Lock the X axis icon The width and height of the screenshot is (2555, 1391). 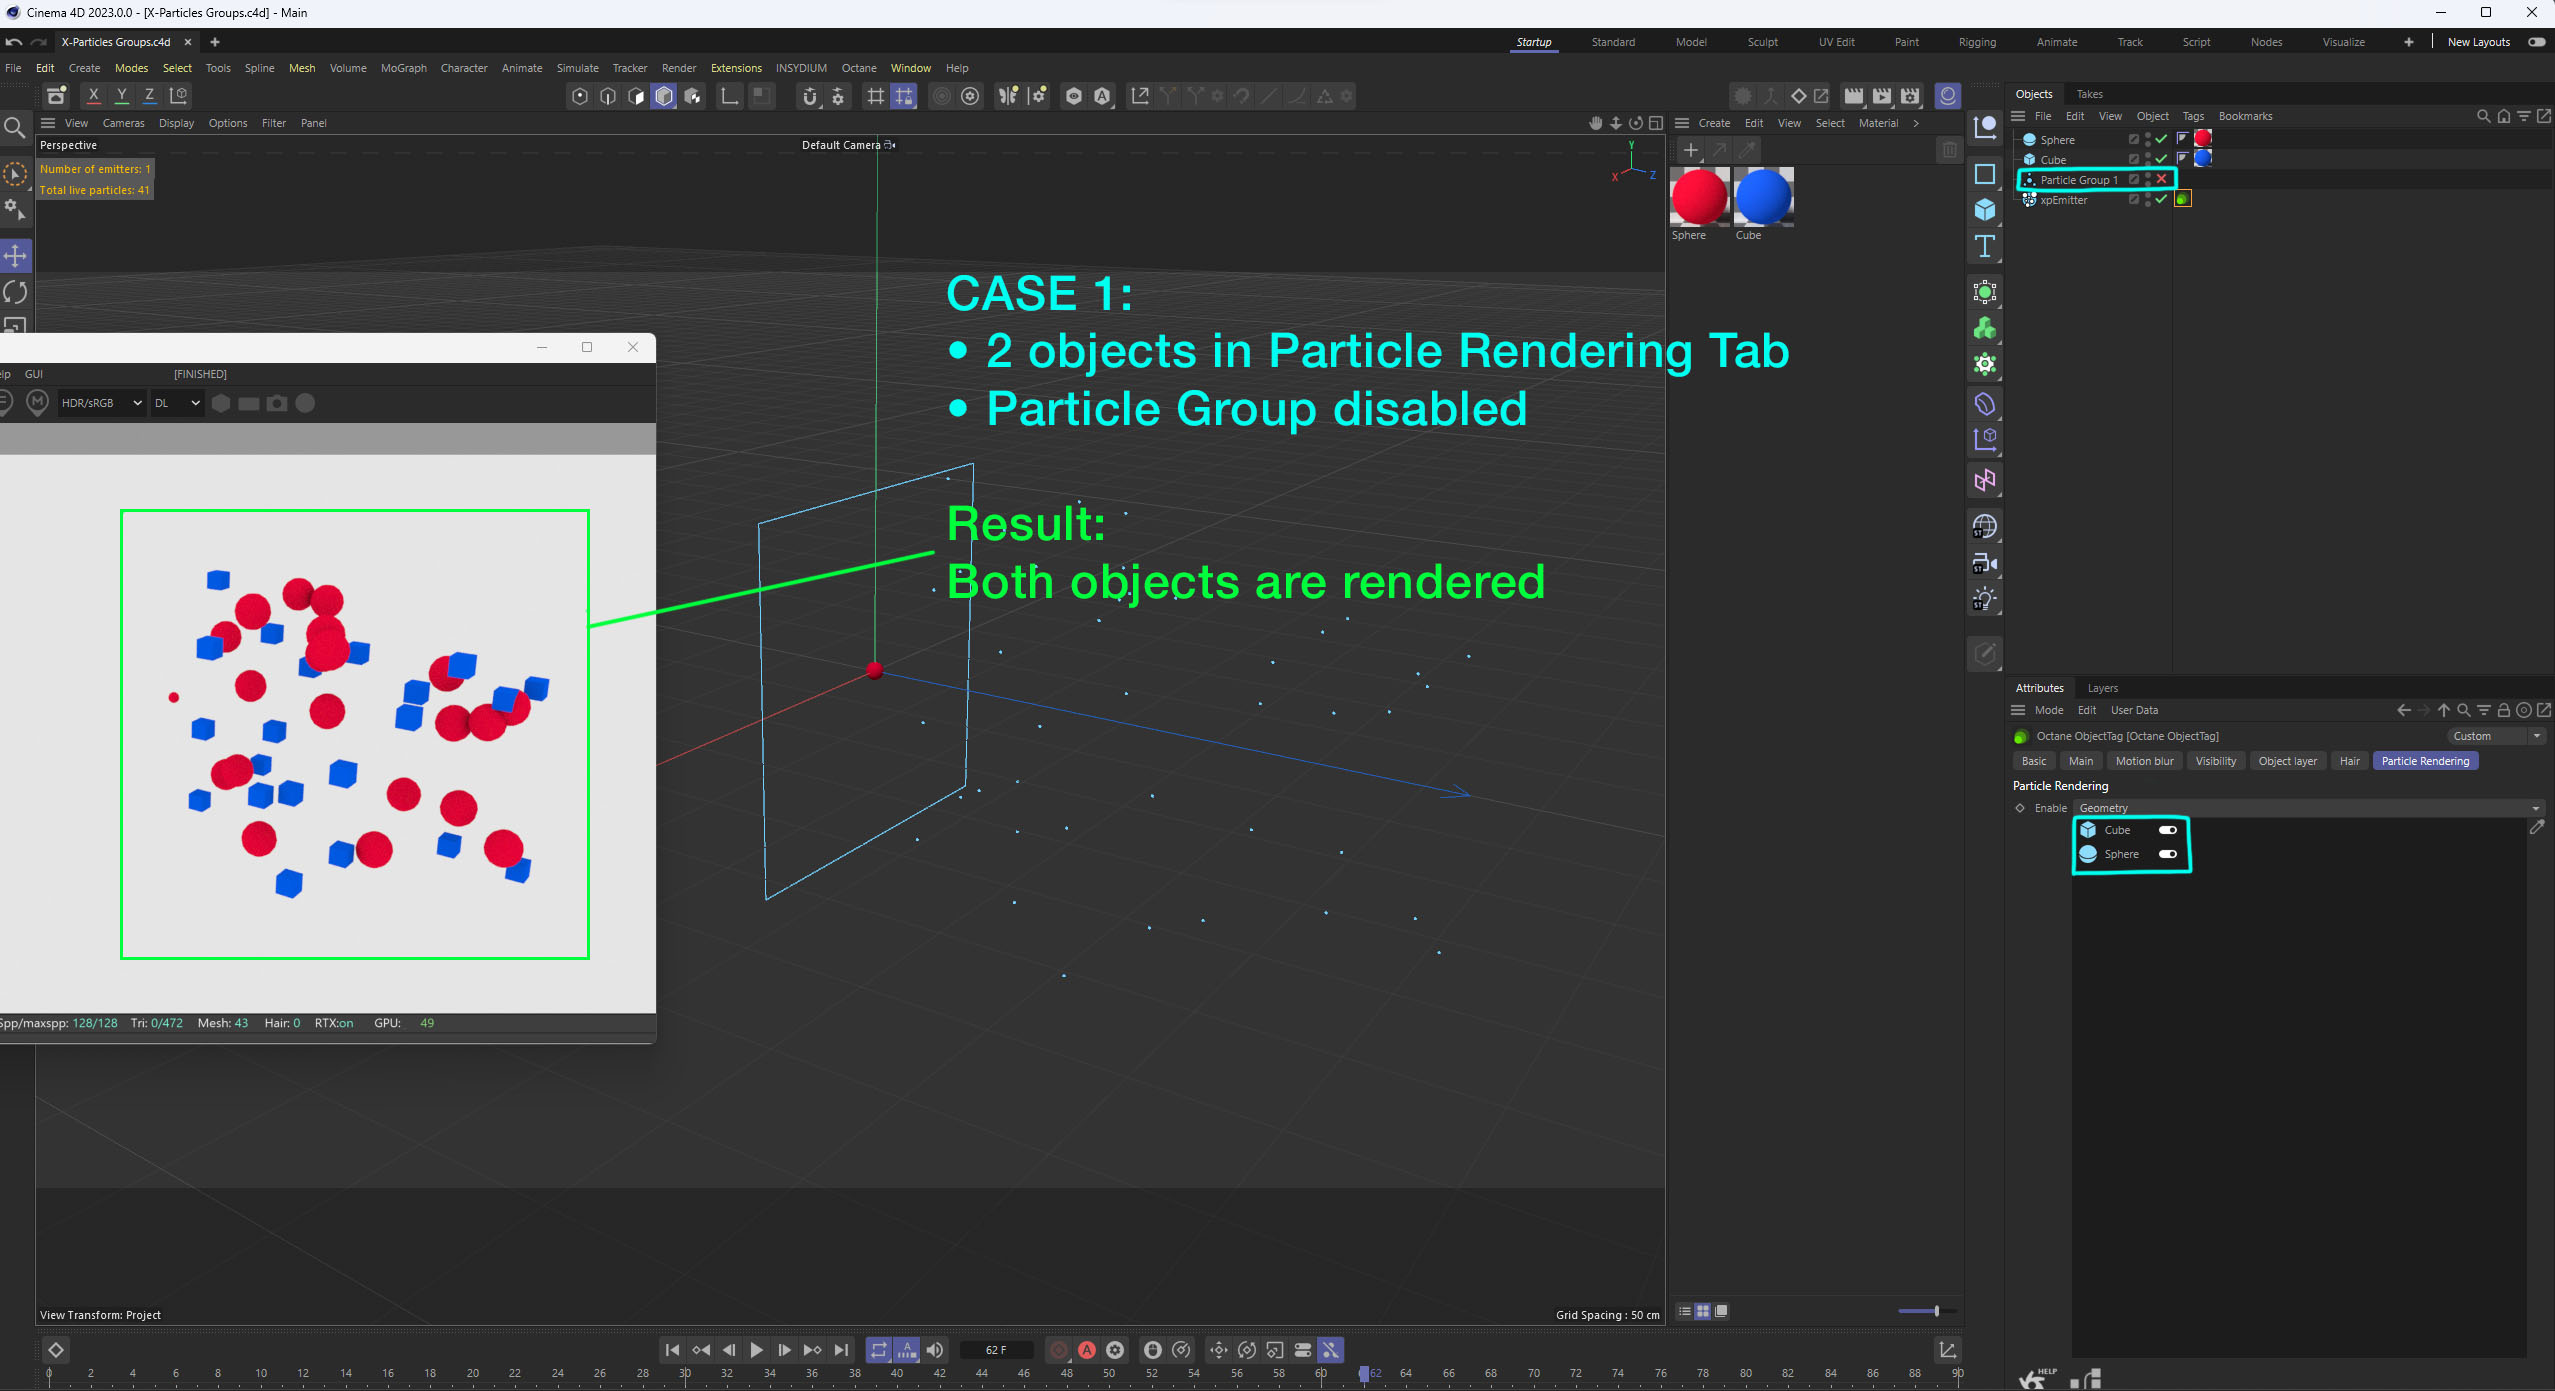click(93, 95)
